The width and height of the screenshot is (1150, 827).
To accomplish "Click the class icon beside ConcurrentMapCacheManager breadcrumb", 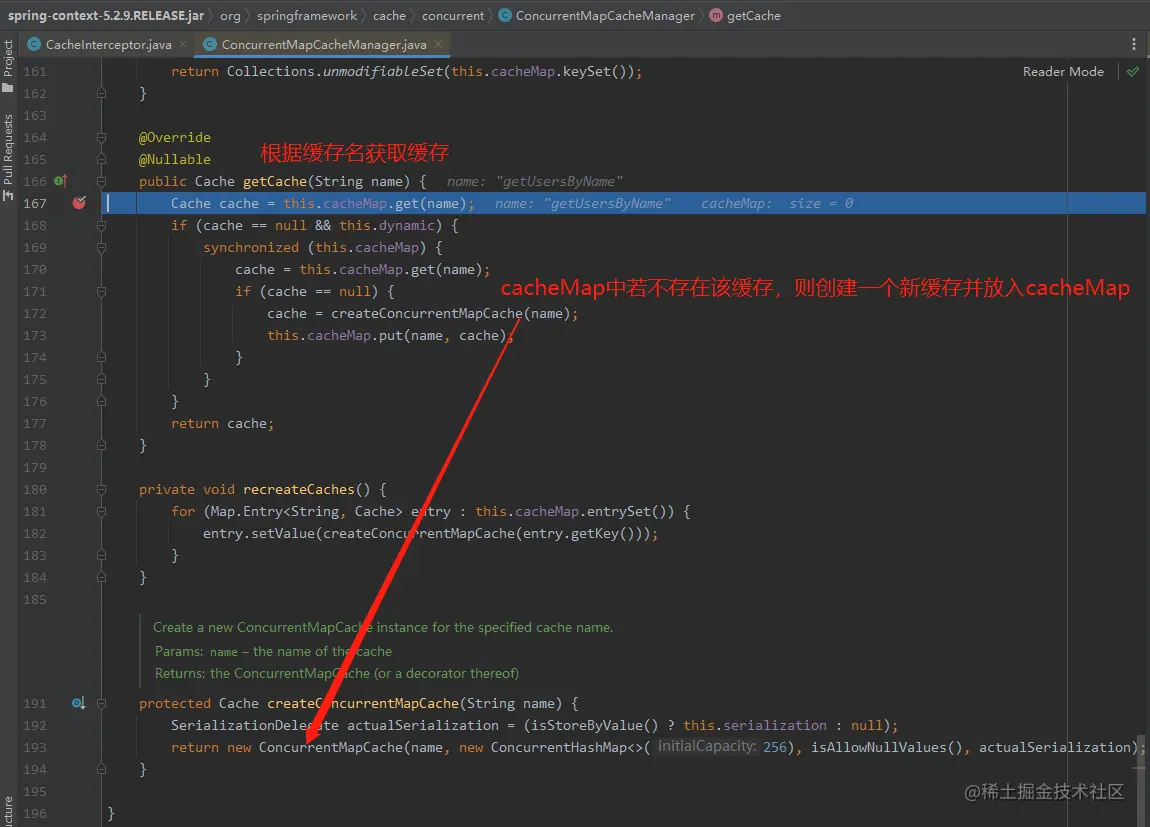I will tap(505, 15).
